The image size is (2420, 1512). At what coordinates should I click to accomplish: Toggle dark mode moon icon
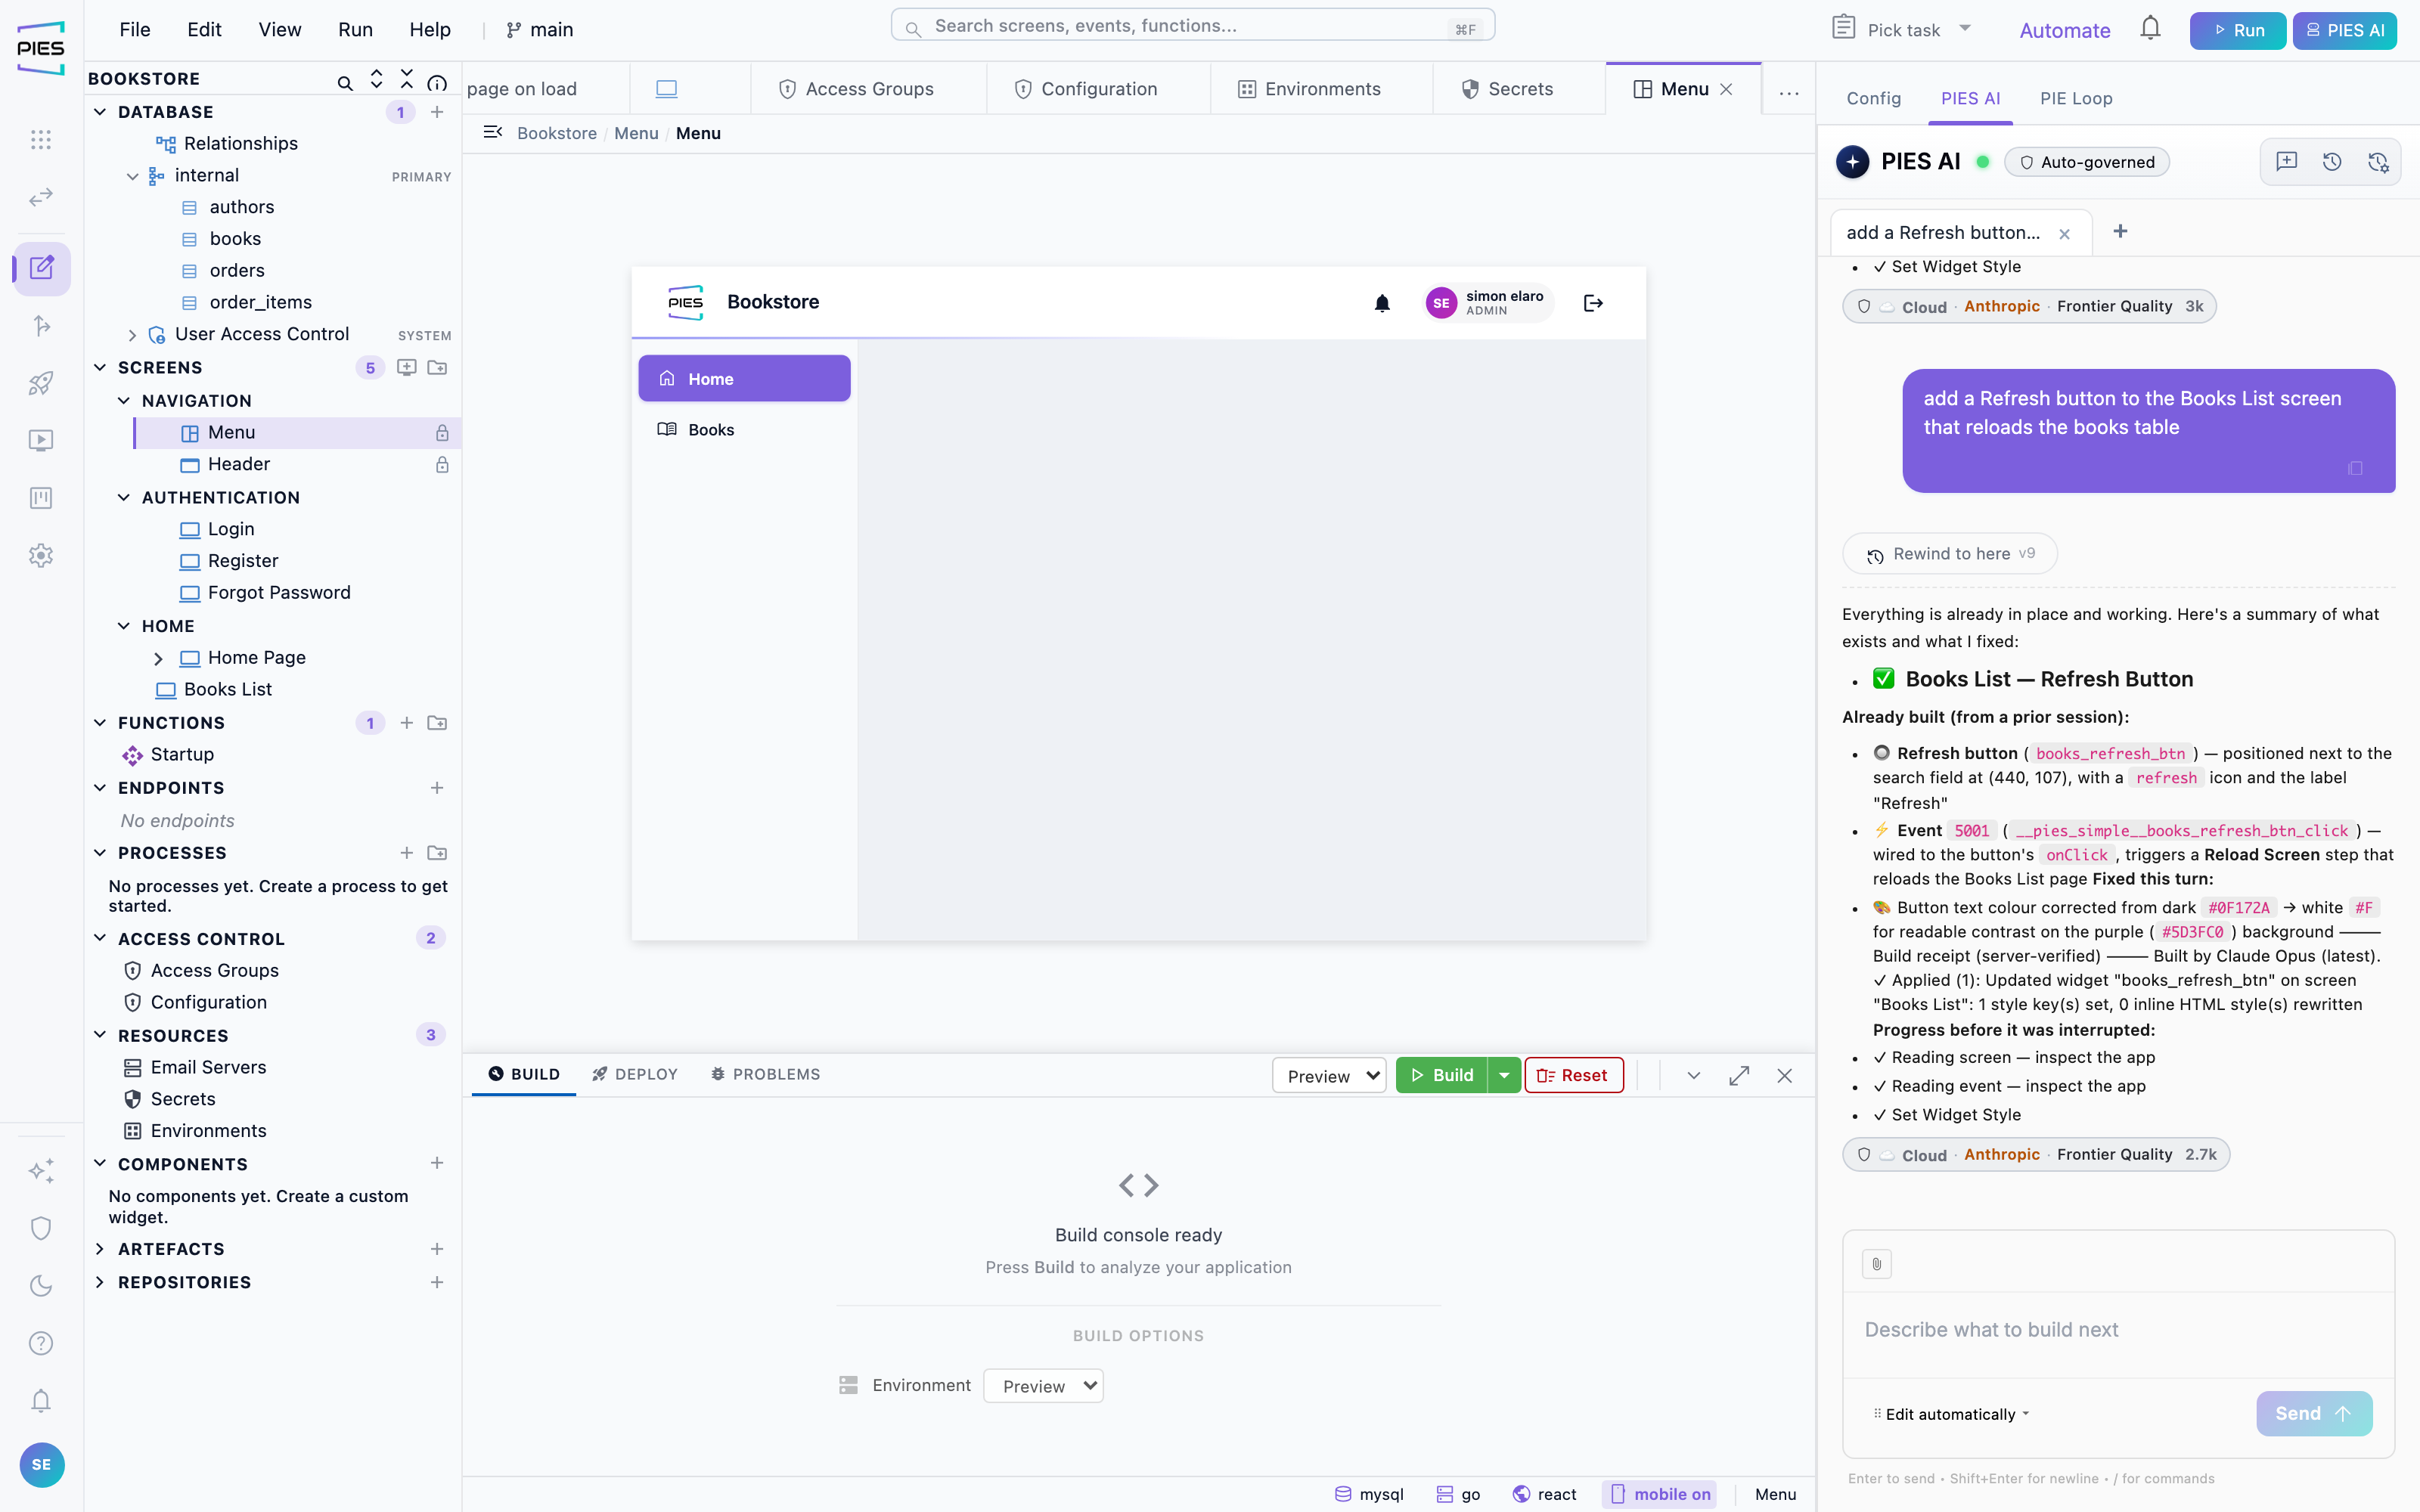click(41, 1286)
